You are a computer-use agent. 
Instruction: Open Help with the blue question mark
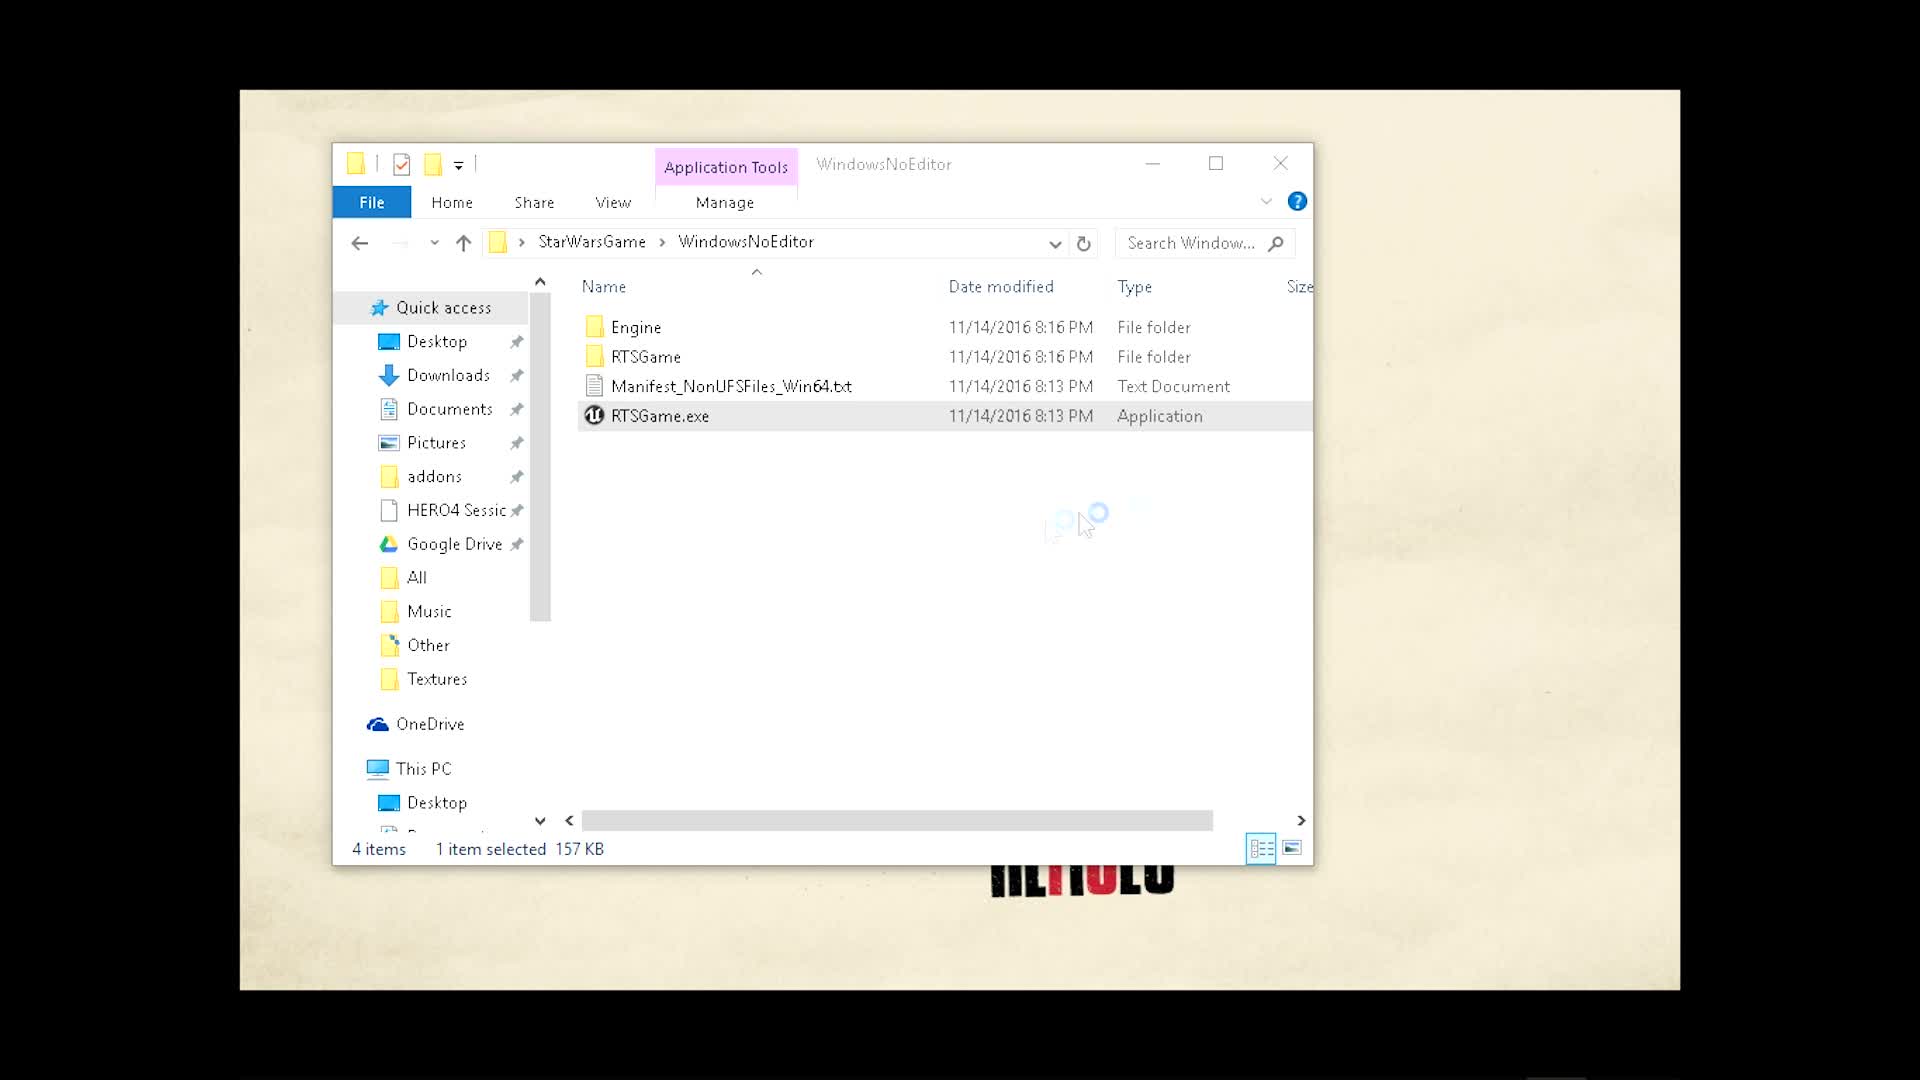tap(1297, 201)
